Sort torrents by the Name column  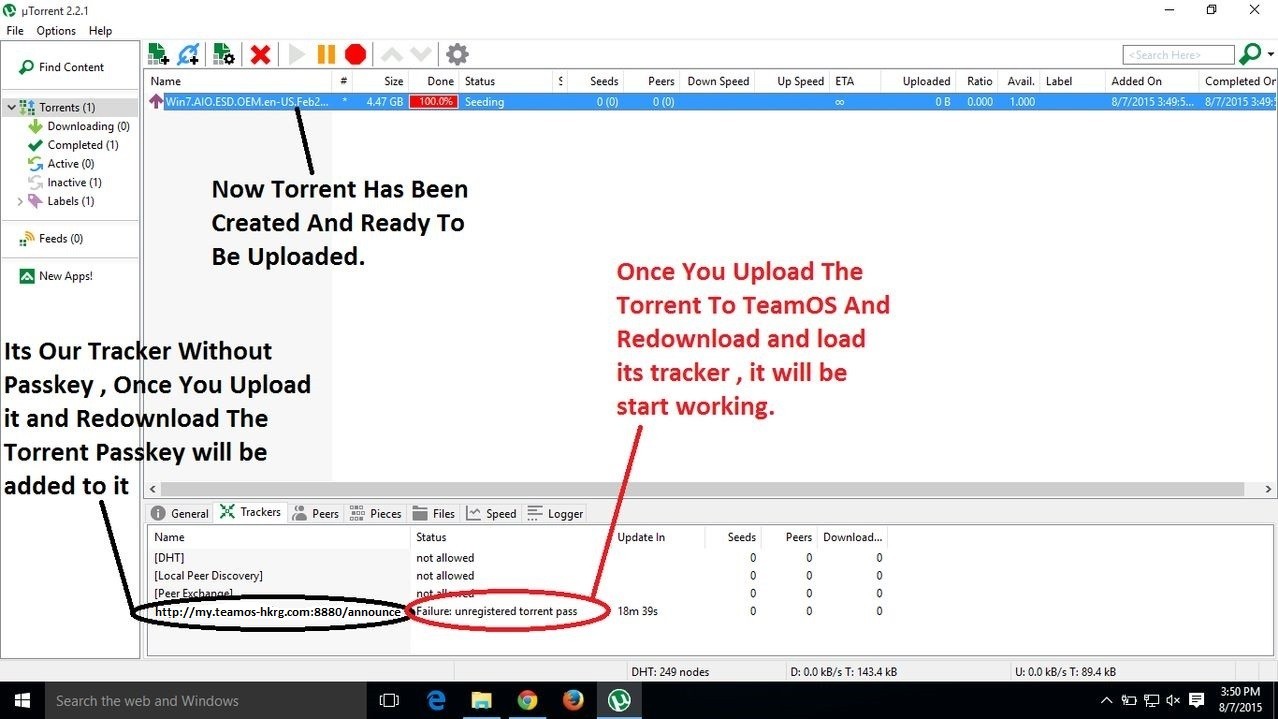[x=240, y=81]
